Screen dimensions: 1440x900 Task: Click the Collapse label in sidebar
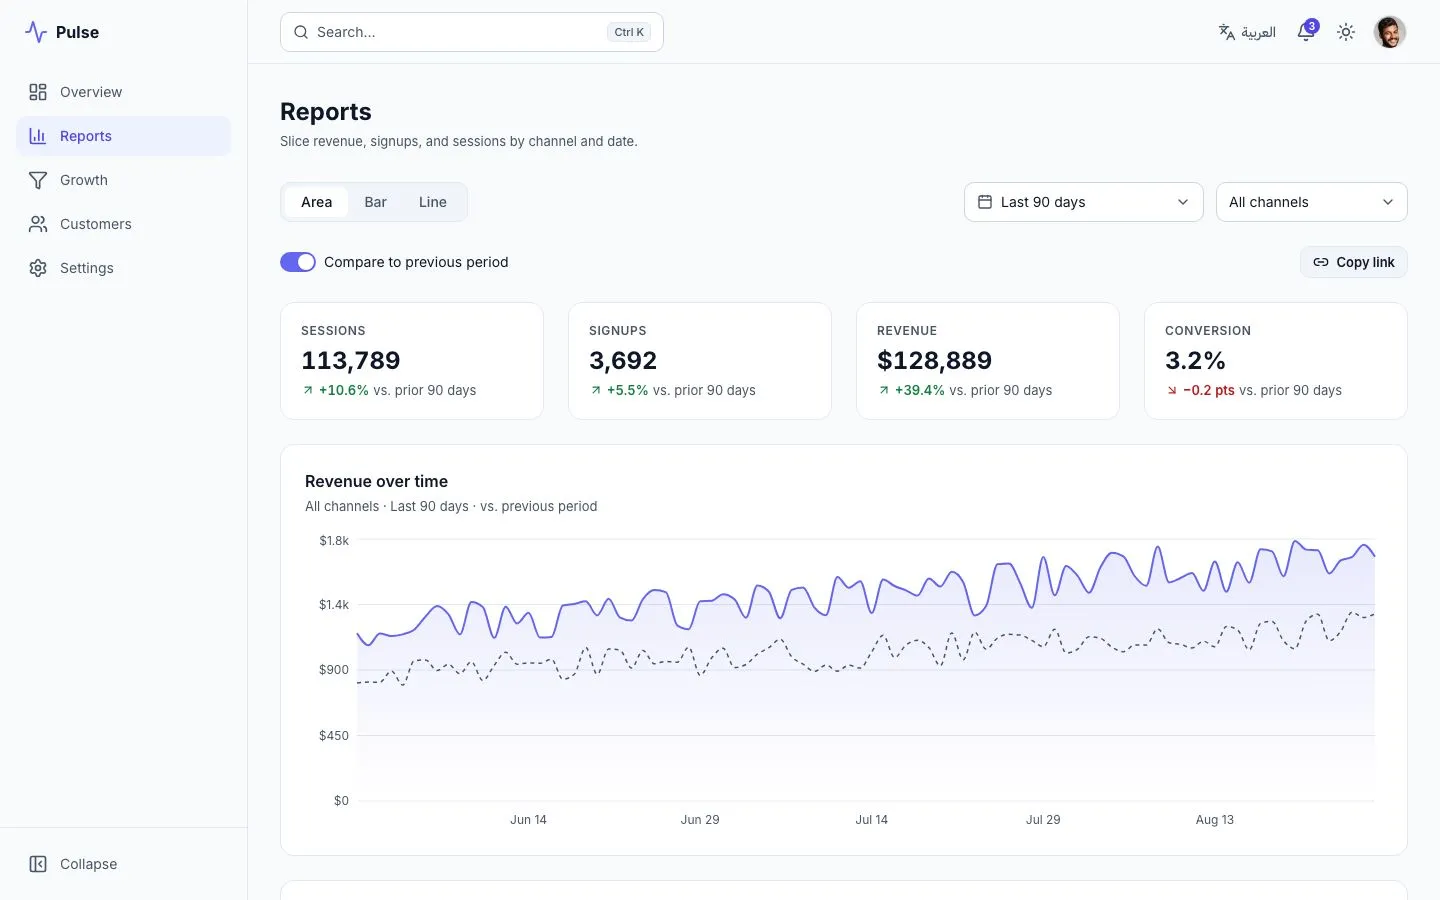click(89, 864)
